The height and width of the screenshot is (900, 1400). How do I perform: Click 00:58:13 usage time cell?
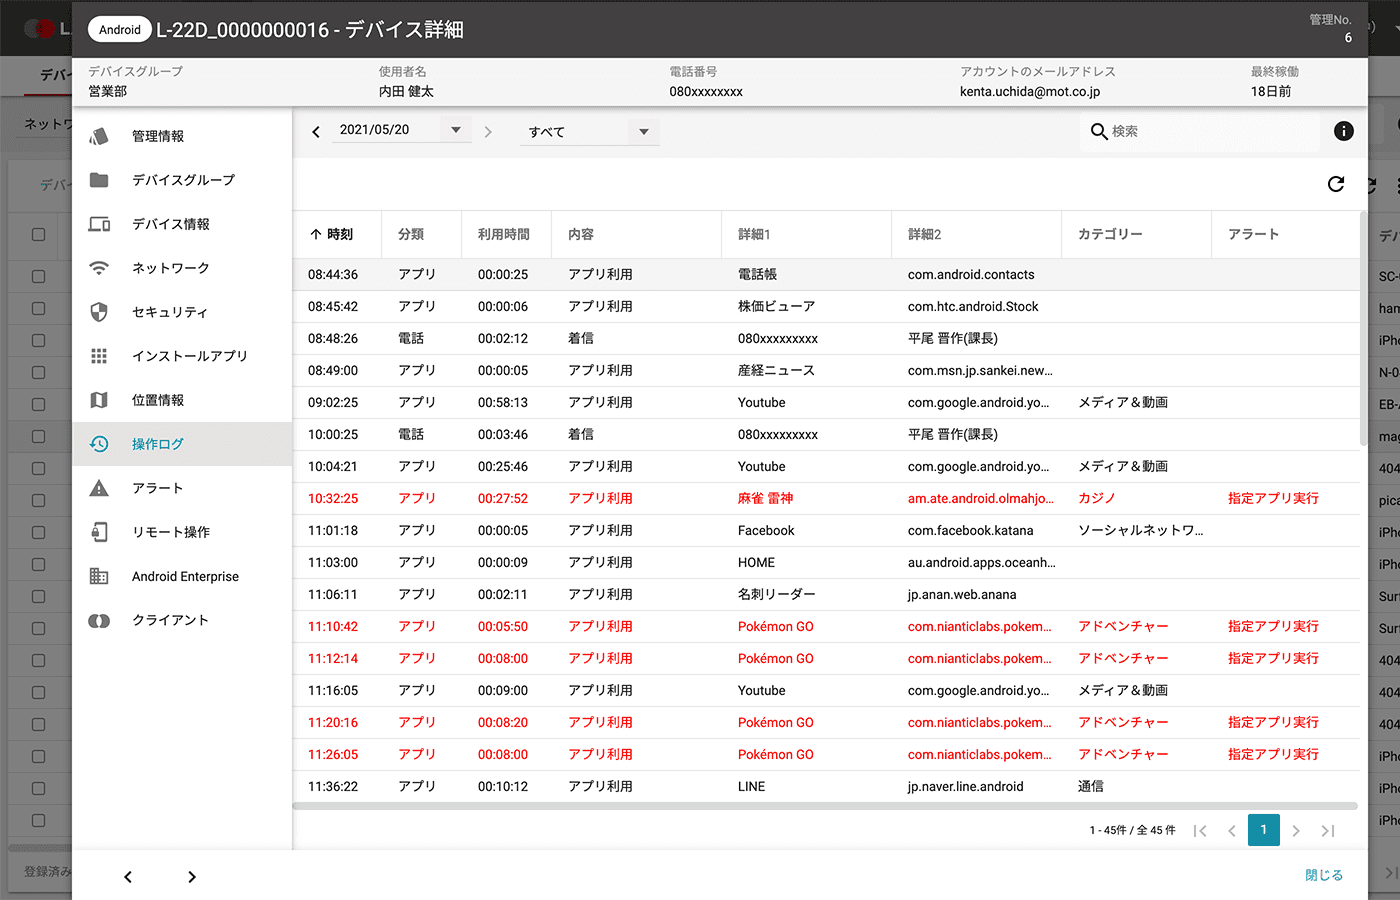(x=503, y=402)
